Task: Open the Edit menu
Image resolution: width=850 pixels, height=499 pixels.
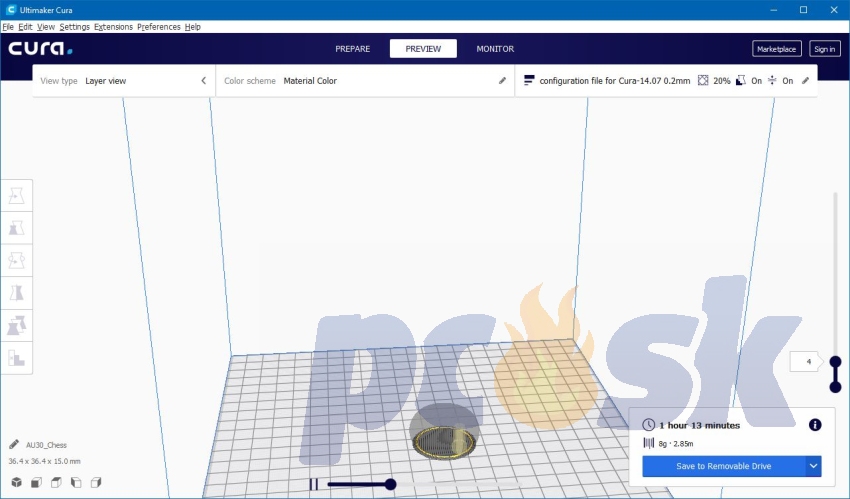Action: 25,27
